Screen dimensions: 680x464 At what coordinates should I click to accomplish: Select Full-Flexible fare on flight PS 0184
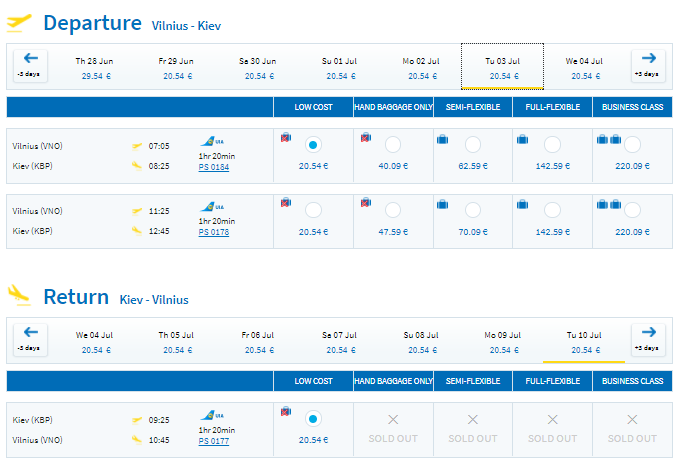coord(552,144)
